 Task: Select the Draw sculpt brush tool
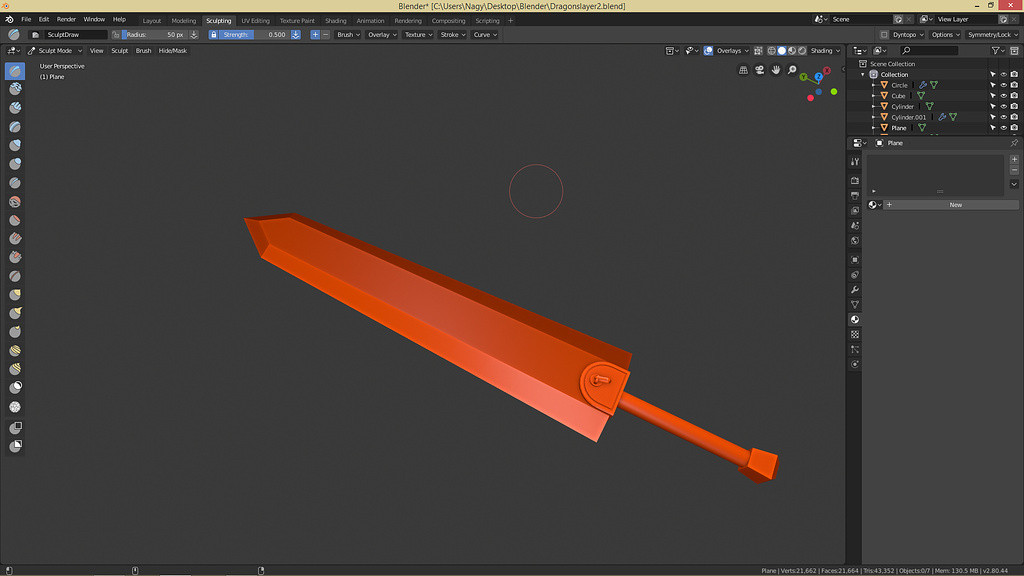(x=15, y=71)
